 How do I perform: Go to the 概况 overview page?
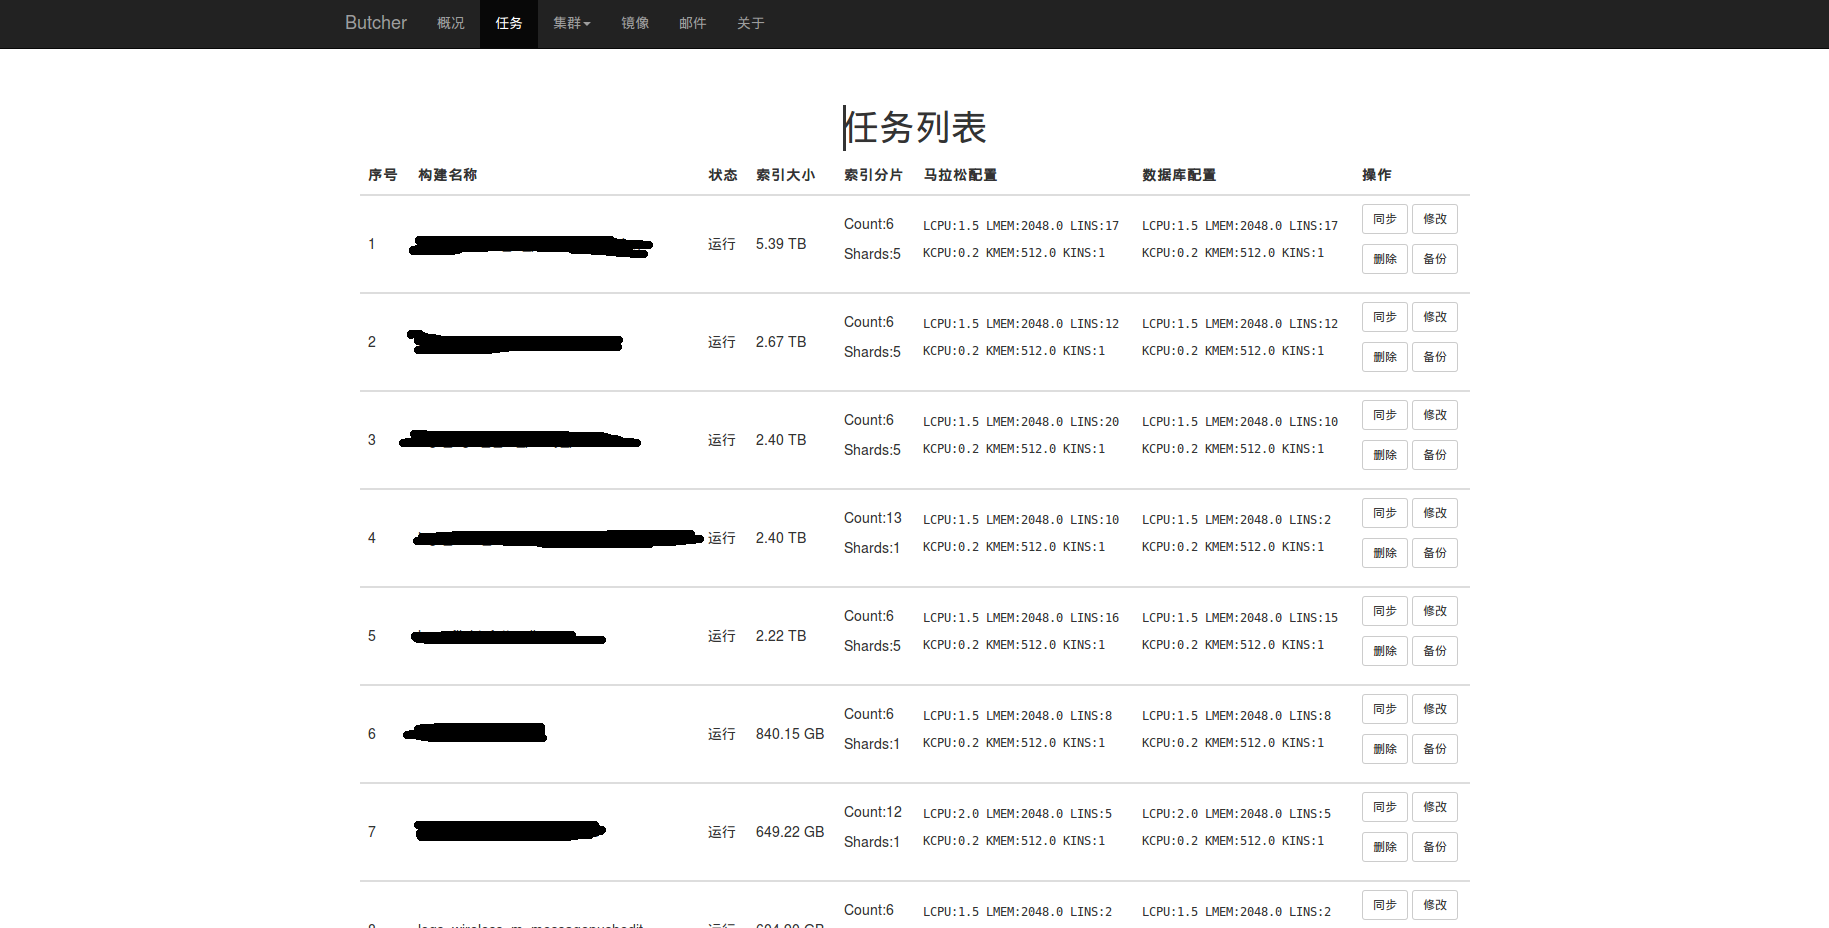coord(450,23)
